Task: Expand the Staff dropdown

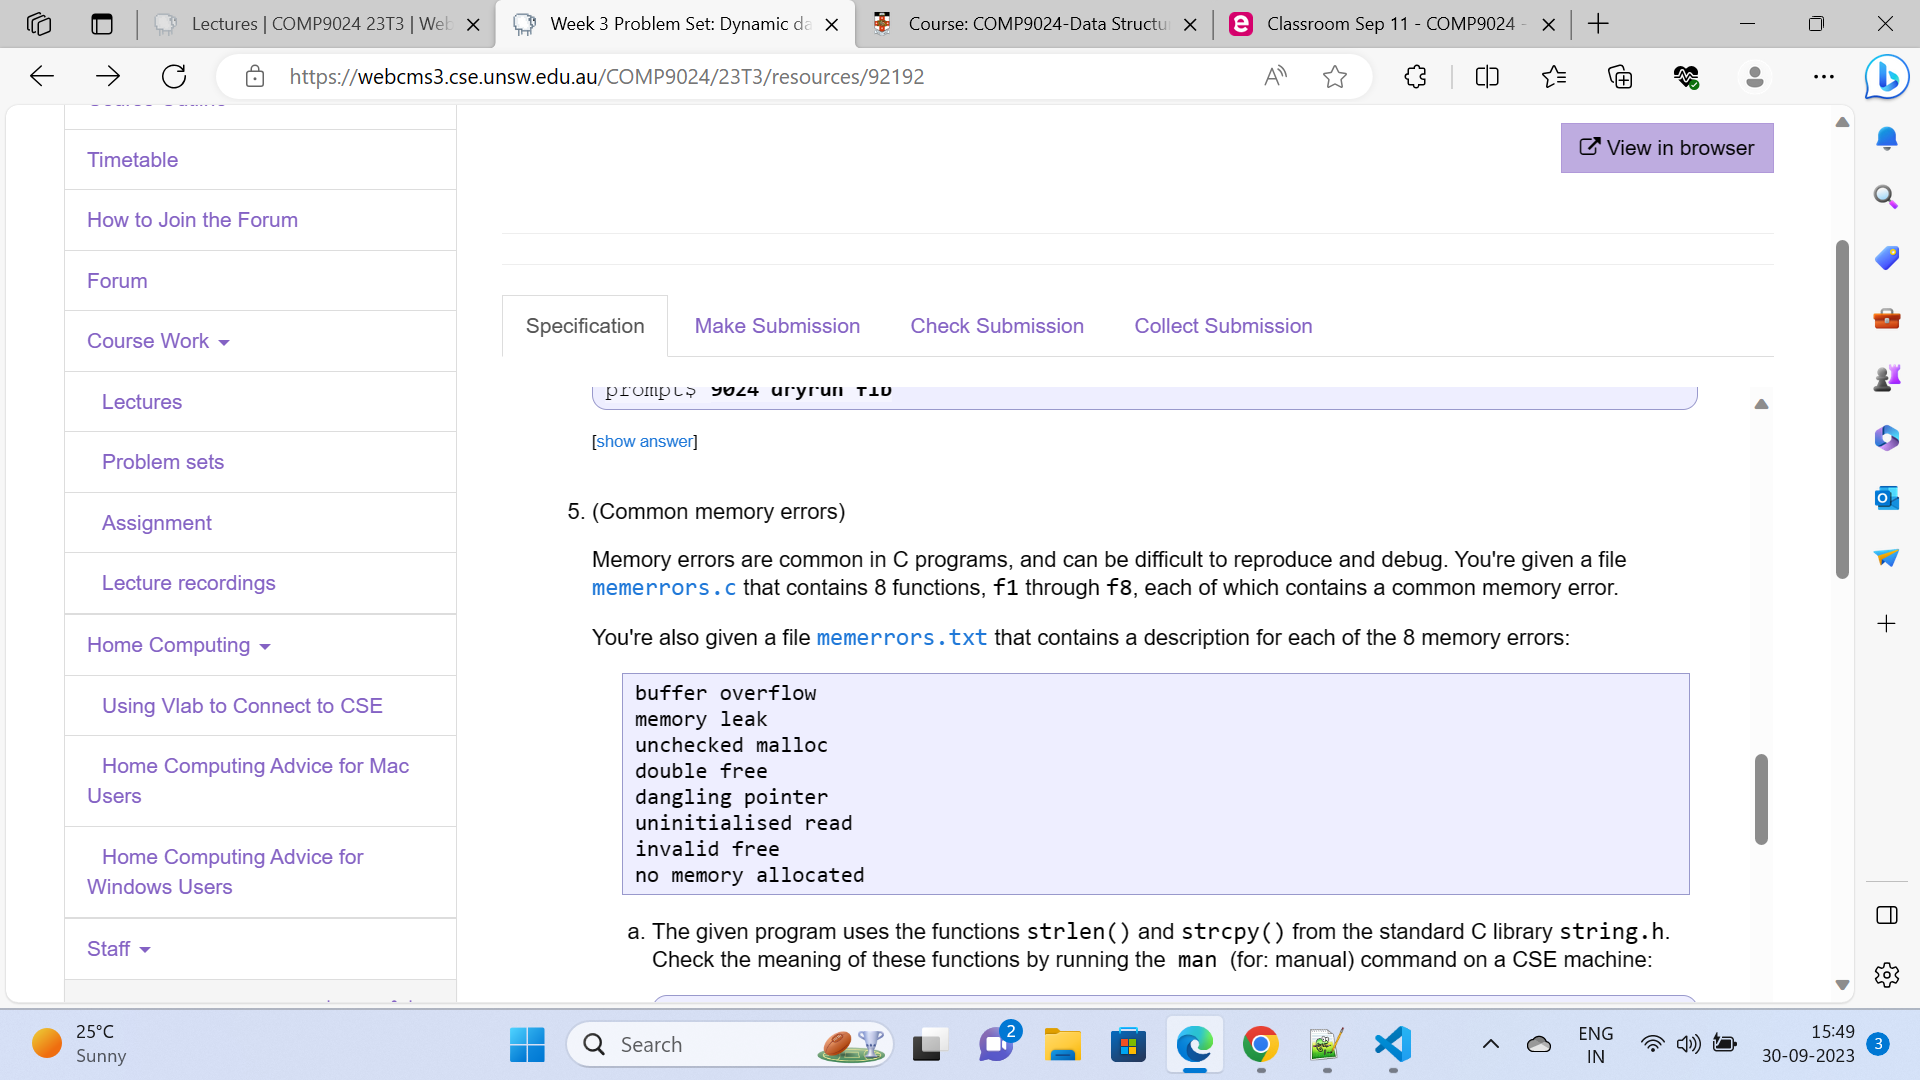Action: [118, 949]
